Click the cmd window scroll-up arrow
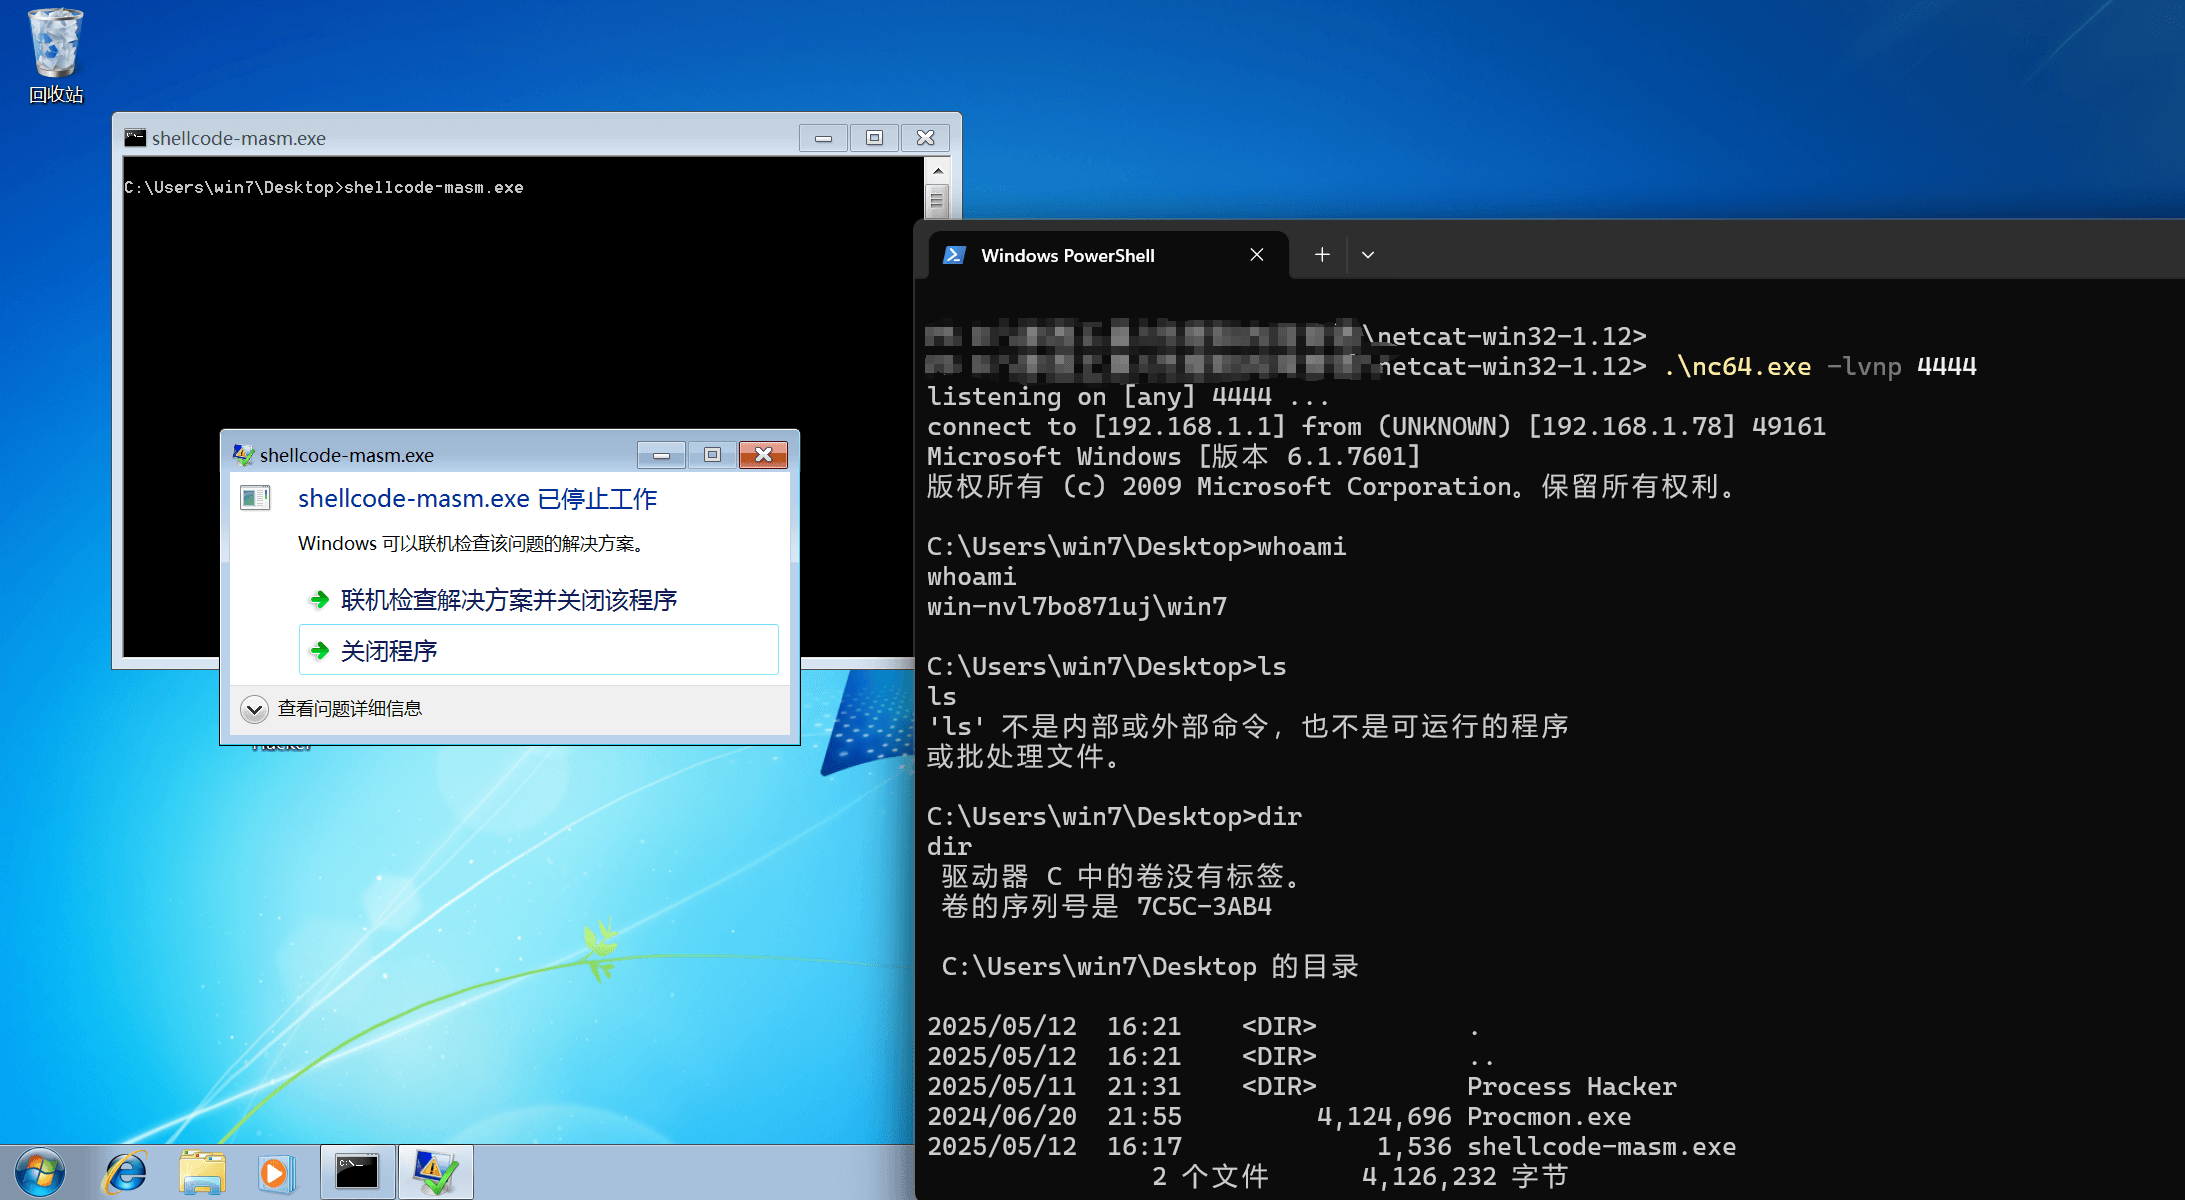This screenshot has height=1200, width=2185. [x=937, y=172]
